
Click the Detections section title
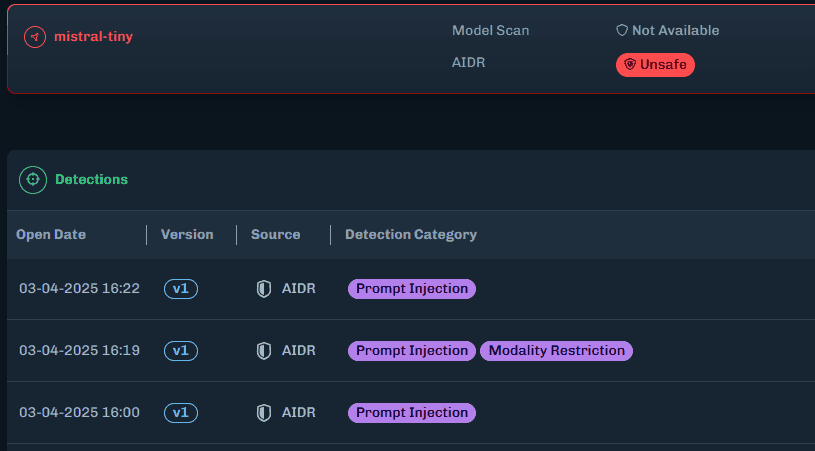pos(91,179)
